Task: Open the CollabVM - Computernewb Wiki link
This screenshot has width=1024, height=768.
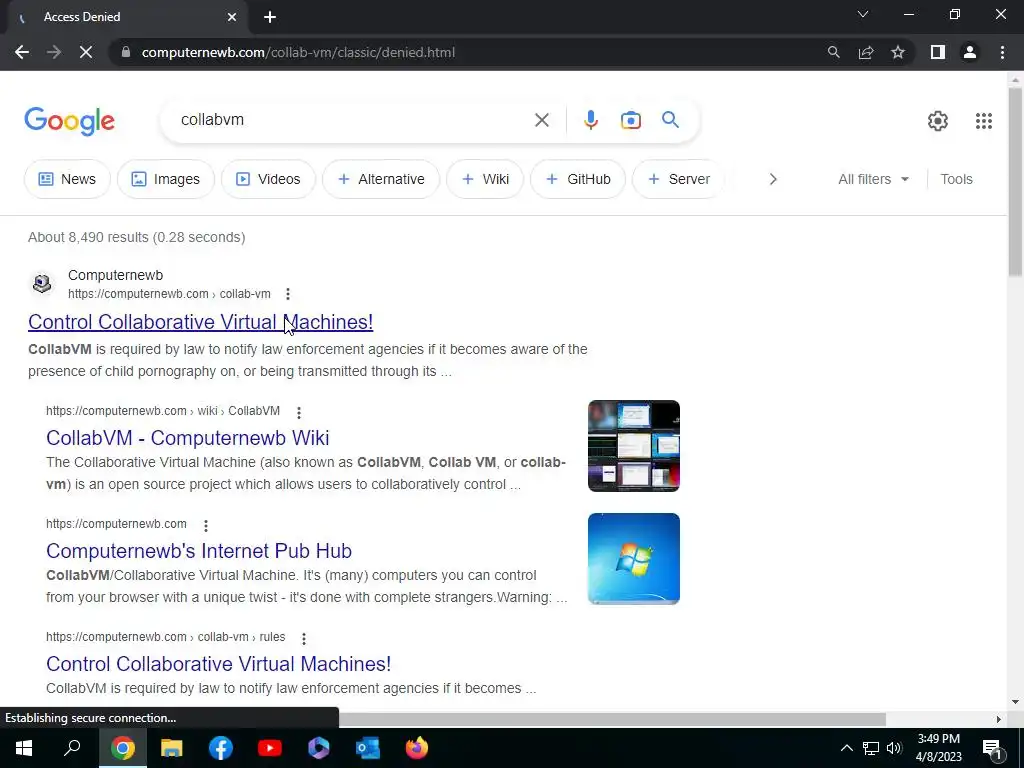Action: pos(187,438)
